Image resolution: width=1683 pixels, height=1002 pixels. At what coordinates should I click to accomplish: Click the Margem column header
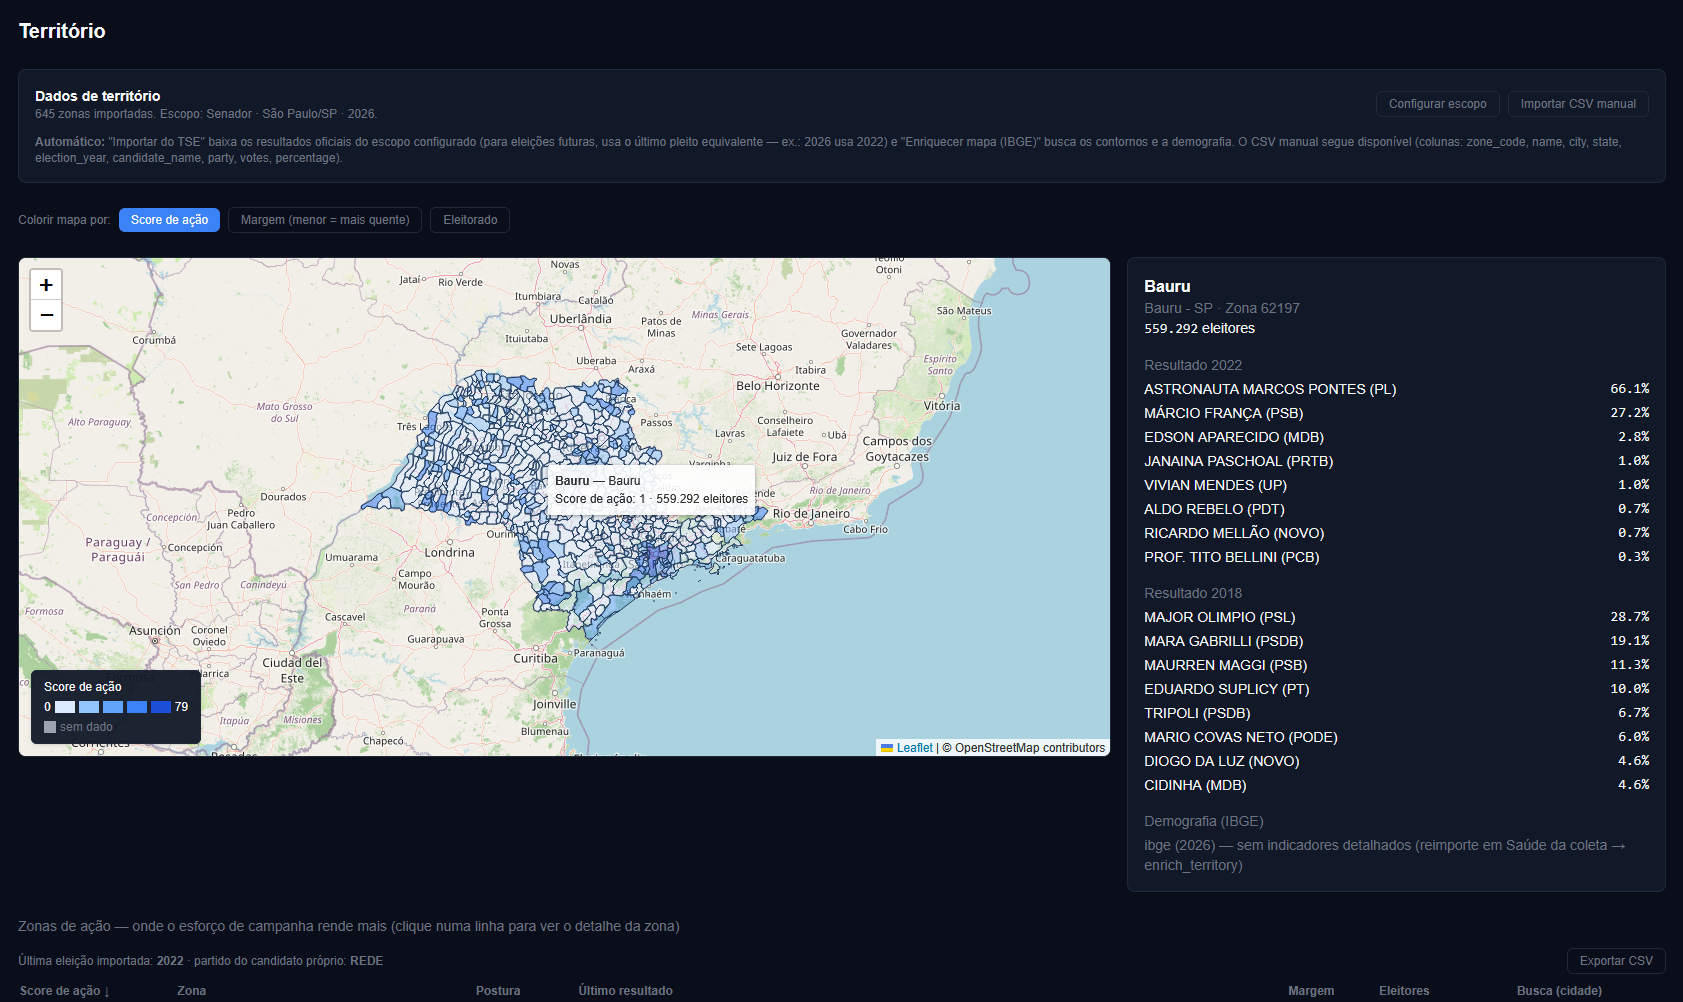pos(1311,991)
